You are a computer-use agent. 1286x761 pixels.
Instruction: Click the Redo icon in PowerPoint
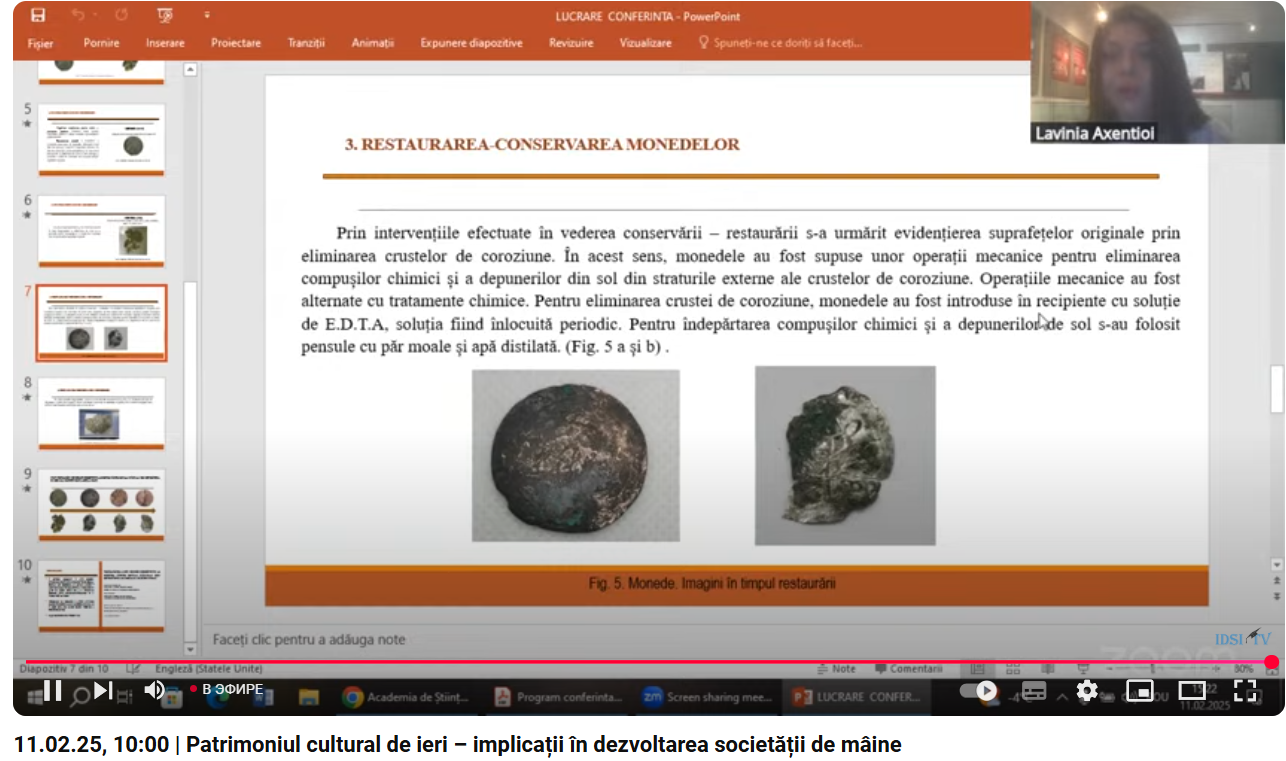coord(122,15)
